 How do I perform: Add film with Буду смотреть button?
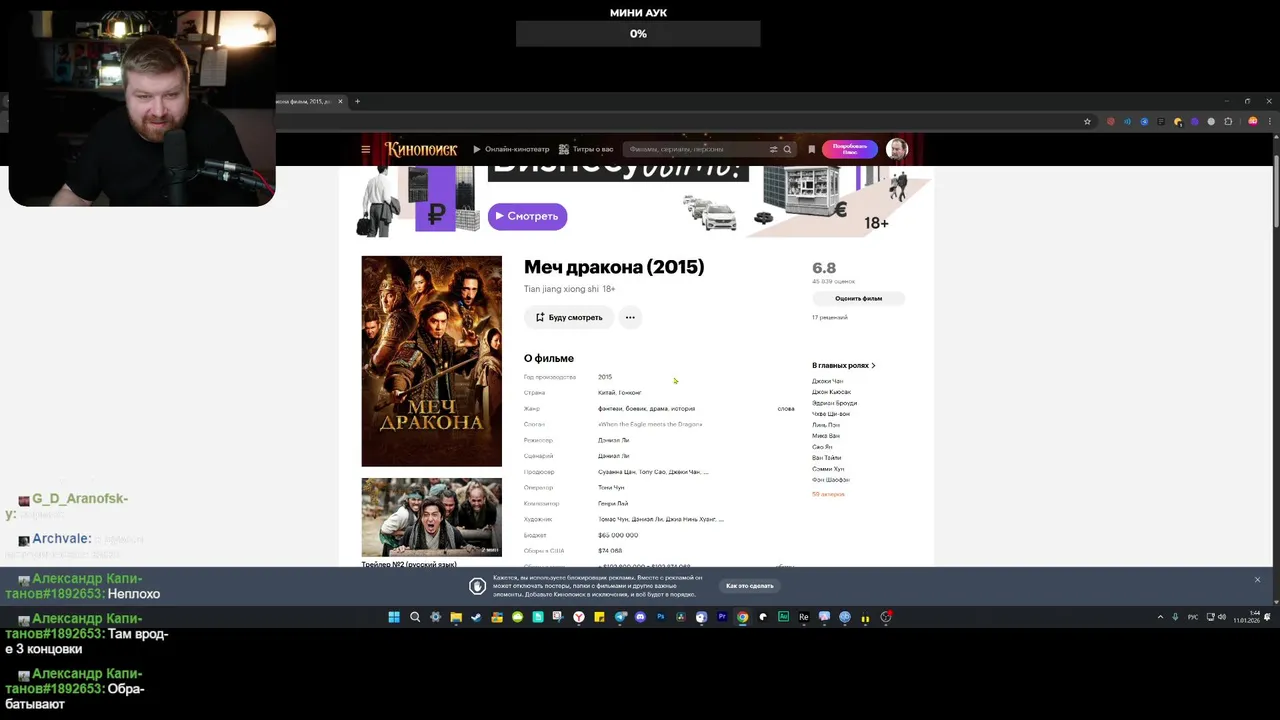pyautogui.click(x=569, y=317)
